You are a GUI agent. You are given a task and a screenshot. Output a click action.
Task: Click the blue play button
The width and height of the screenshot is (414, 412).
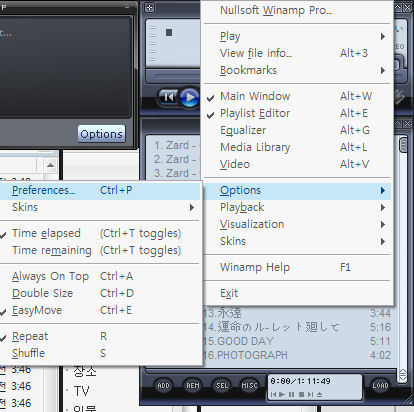(x=190, y=97)
